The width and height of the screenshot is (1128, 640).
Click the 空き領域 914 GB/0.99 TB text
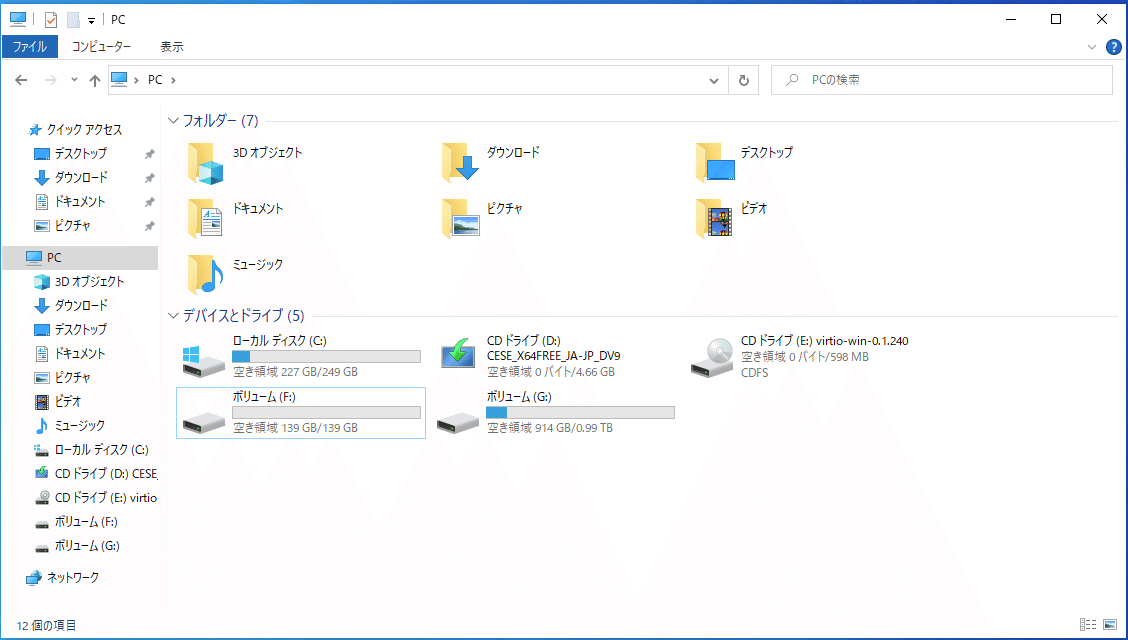click(550, 428)
